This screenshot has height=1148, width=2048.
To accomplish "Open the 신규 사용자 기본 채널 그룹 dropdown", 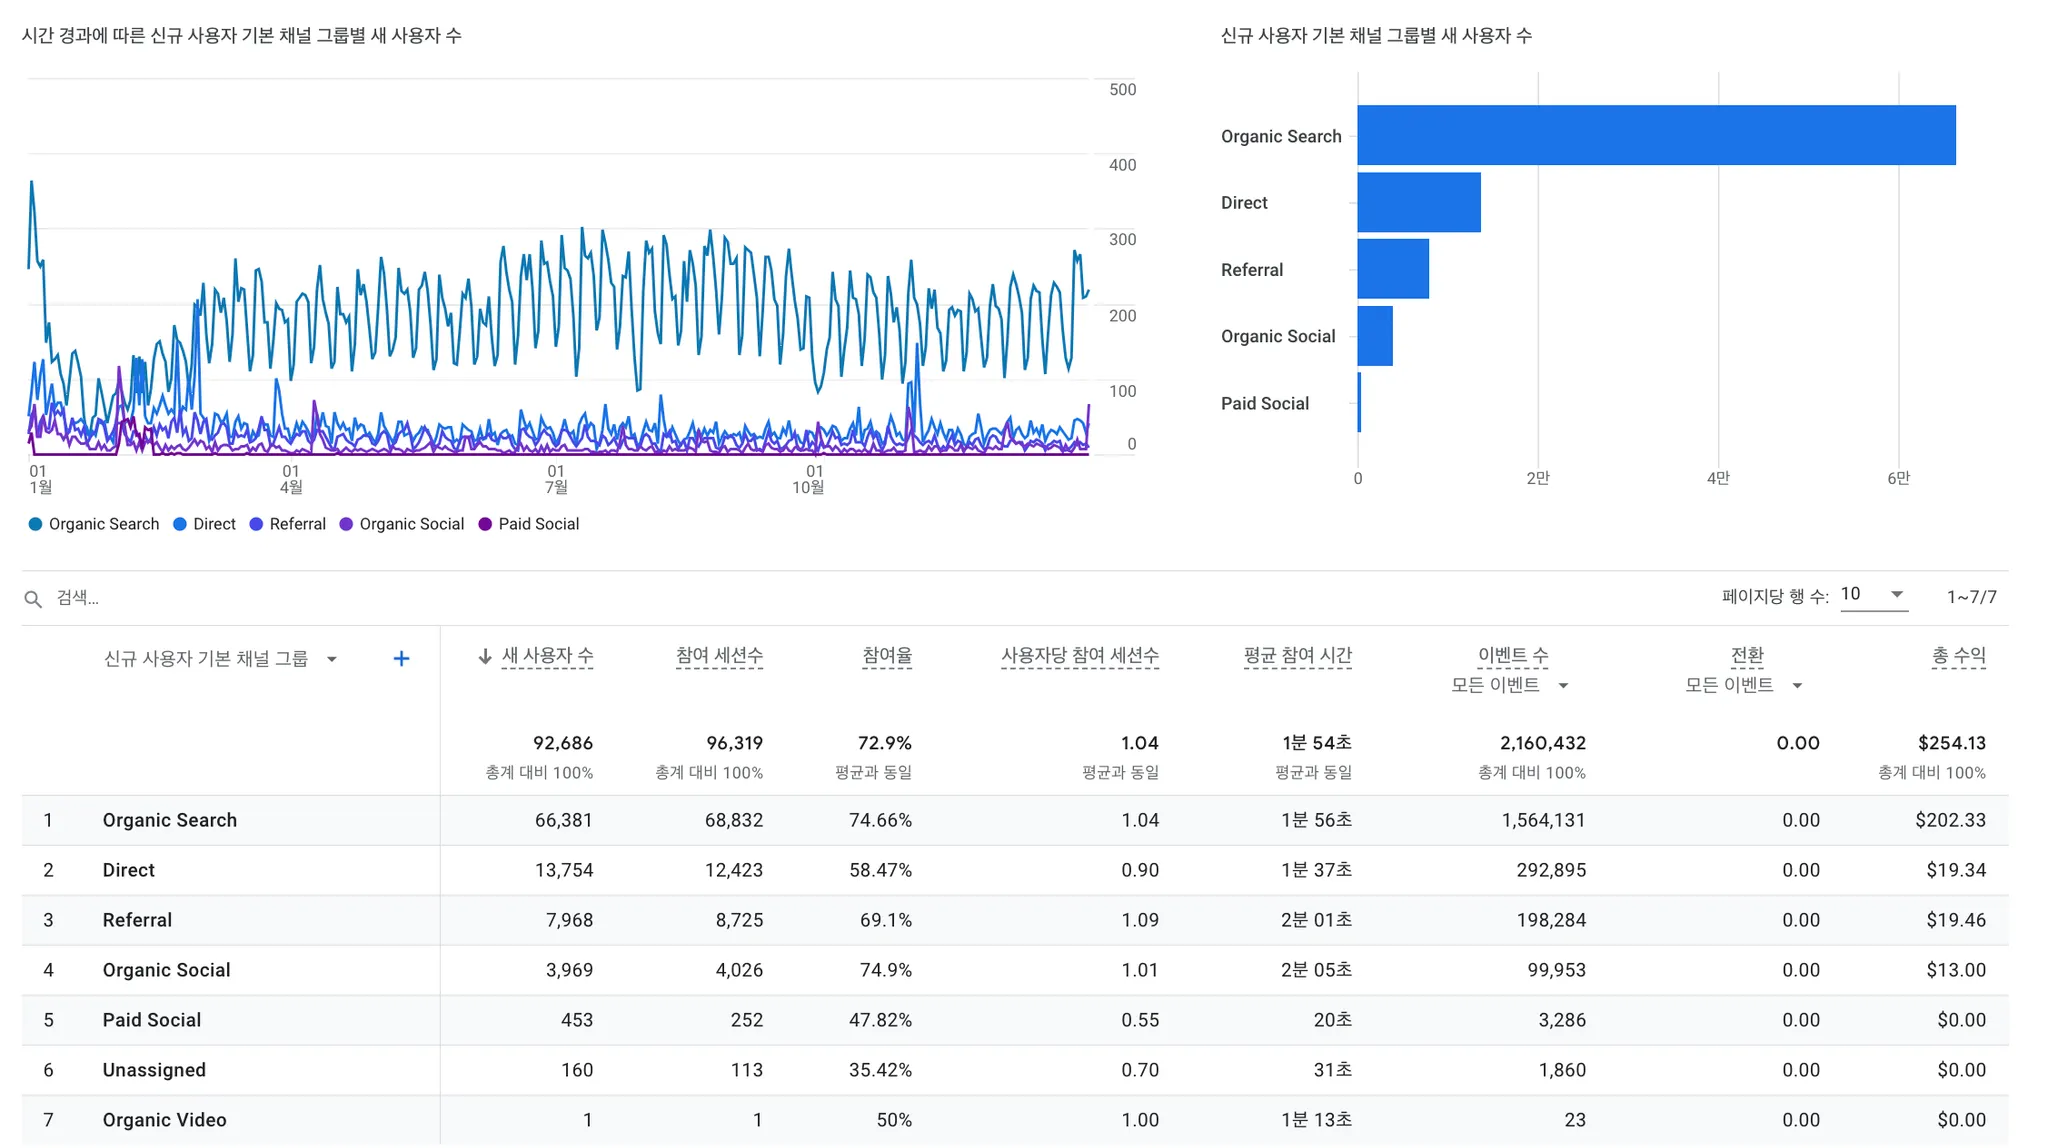I will click(331, 659).
